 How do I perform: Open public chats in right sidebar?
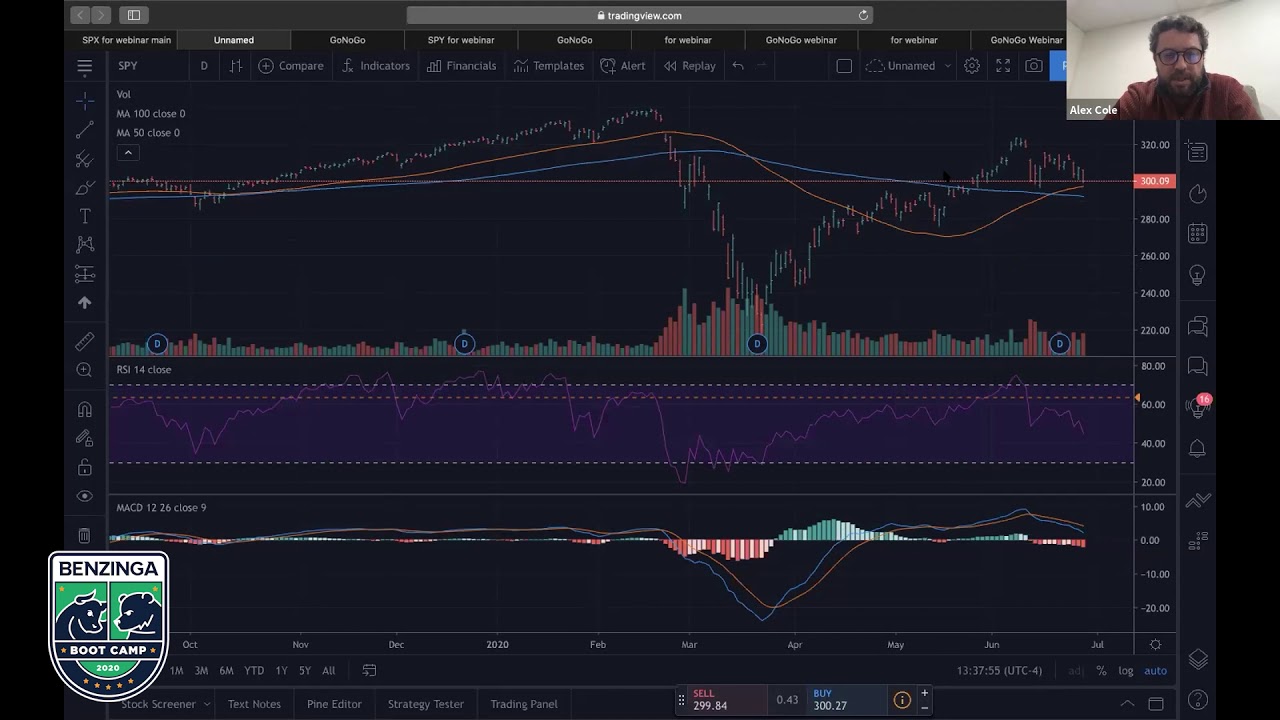coord(1197,326)
